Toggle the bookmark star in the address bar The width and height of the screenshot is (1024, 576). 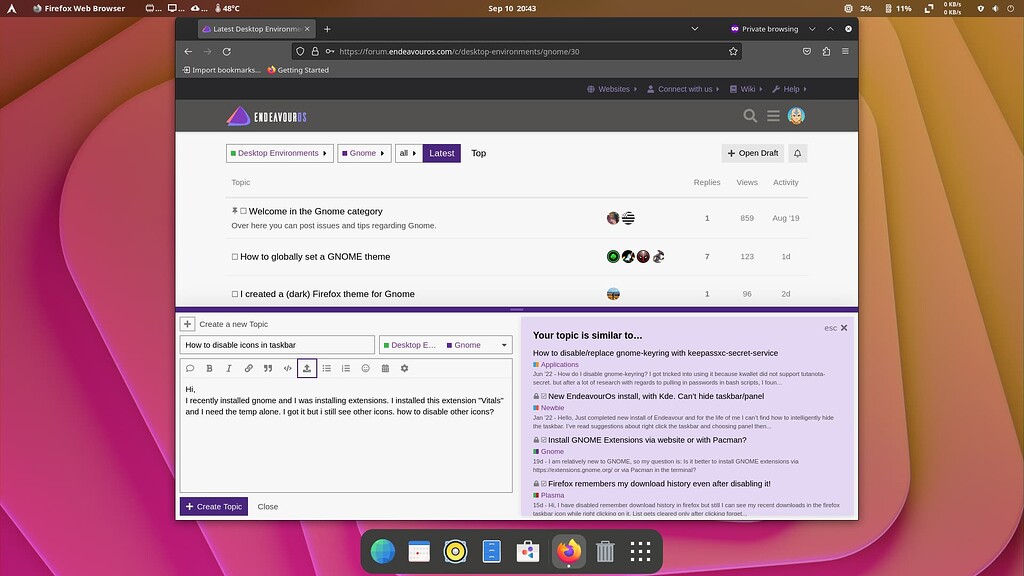tap(733, 51)
